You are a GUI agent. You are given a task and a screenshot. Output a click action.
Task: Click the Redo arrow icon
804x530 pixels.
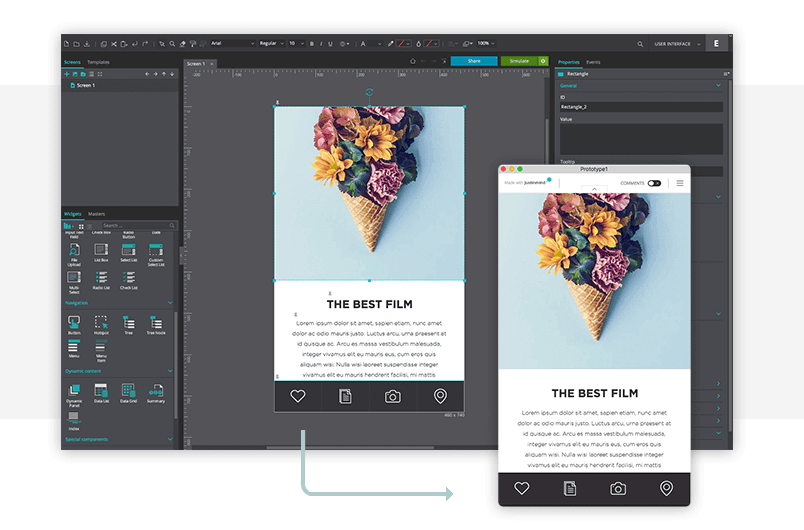click(145, 44)
